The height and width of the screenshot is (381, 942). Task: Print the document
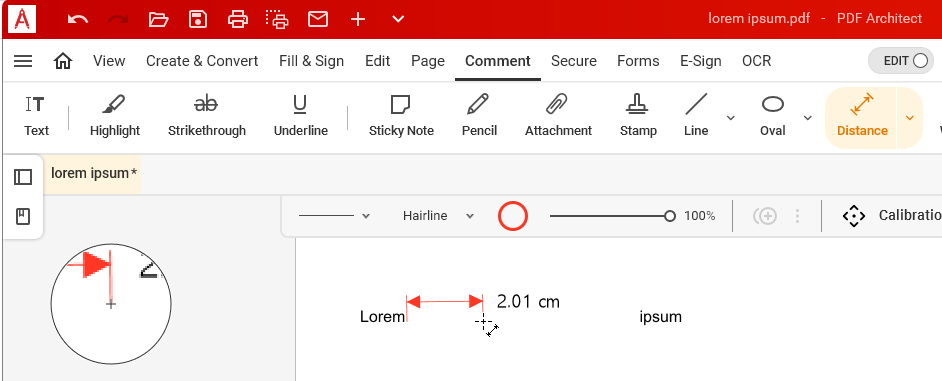point(238,19)
